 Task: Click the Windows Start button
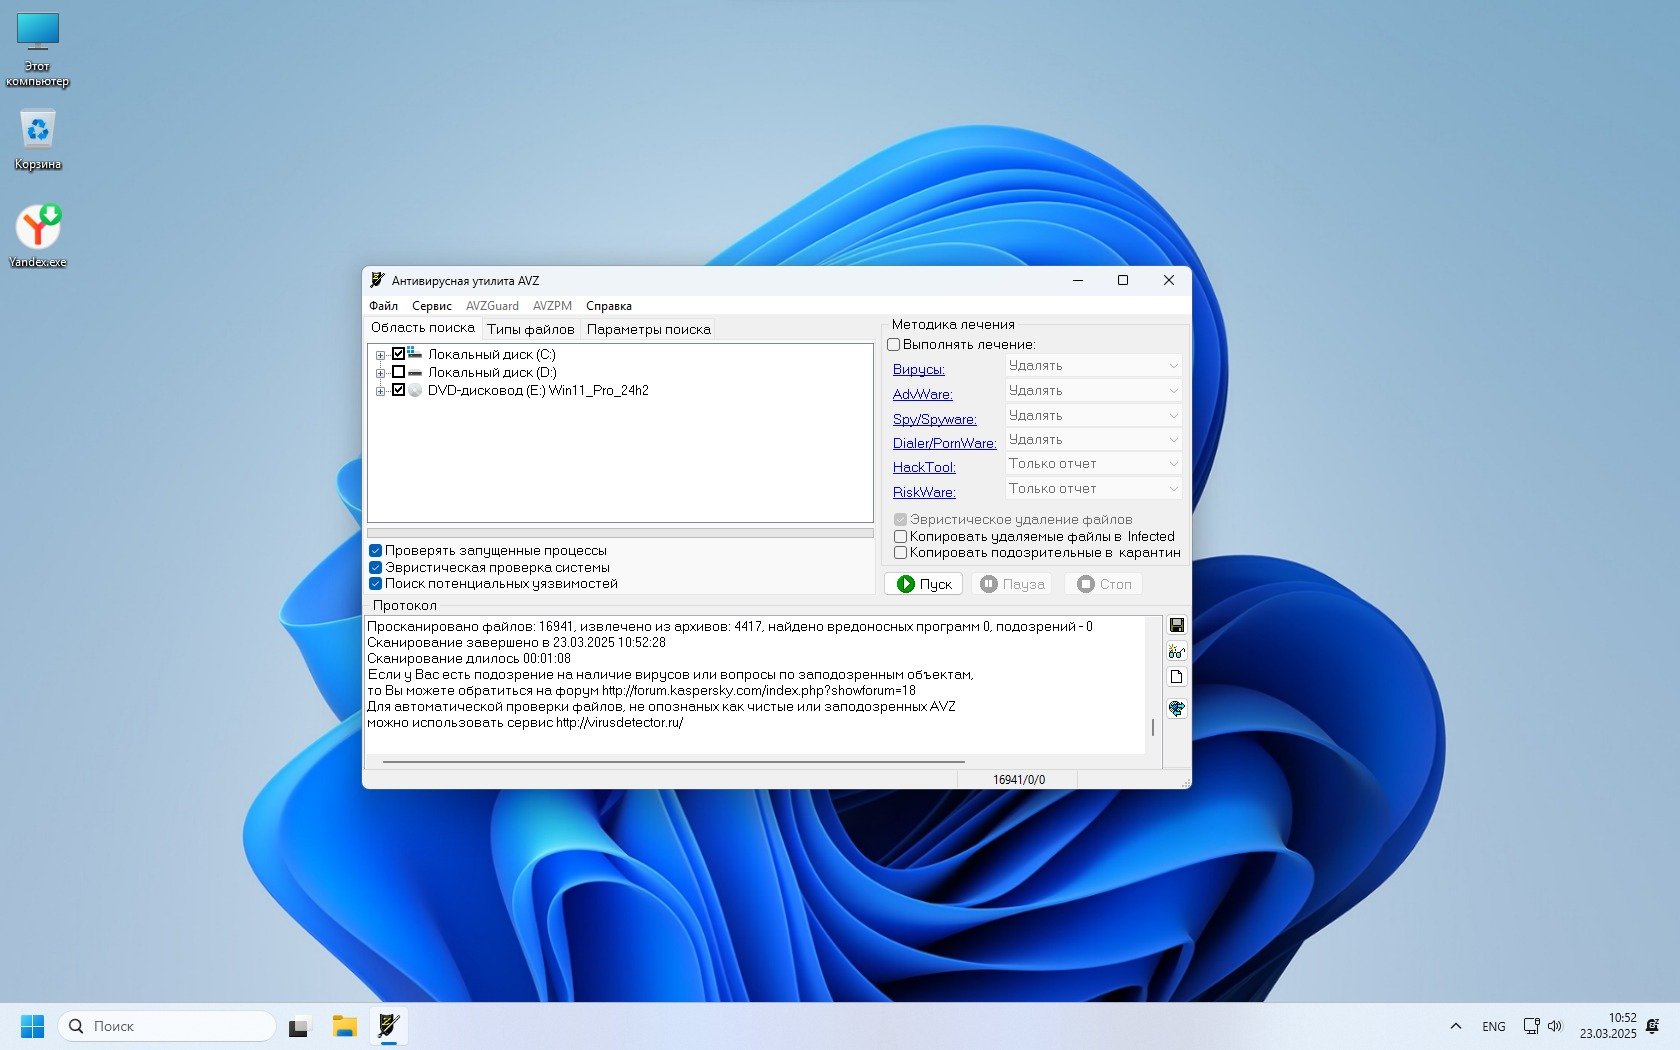coord(32,1026)
